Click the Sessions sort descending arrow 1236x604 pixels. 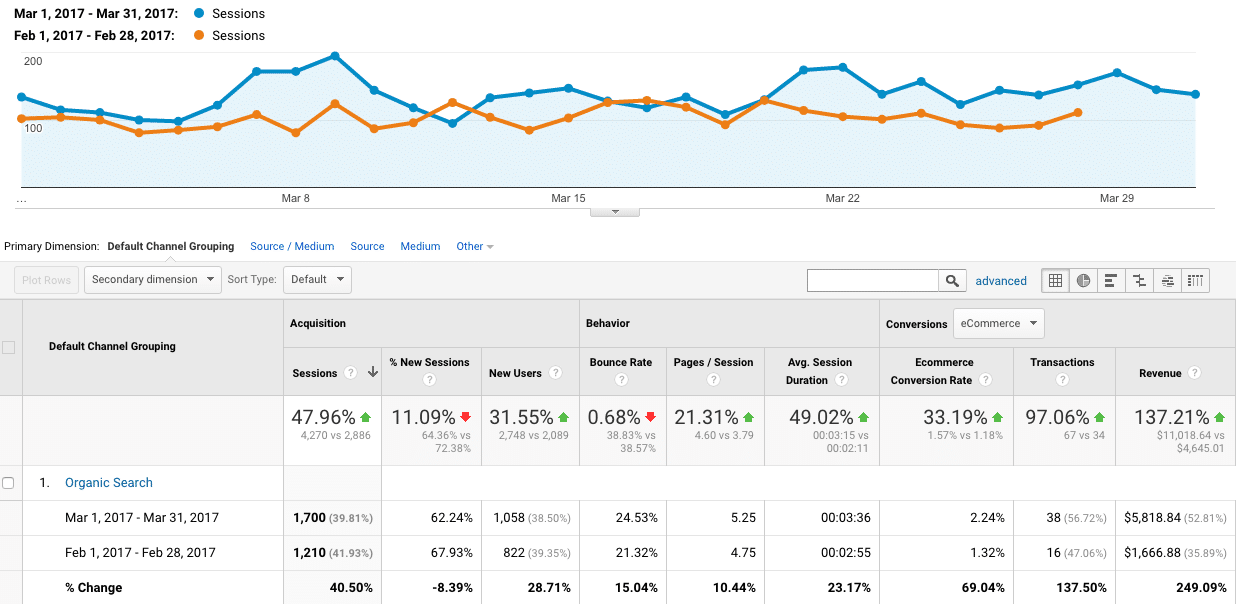tap(373, 372)
